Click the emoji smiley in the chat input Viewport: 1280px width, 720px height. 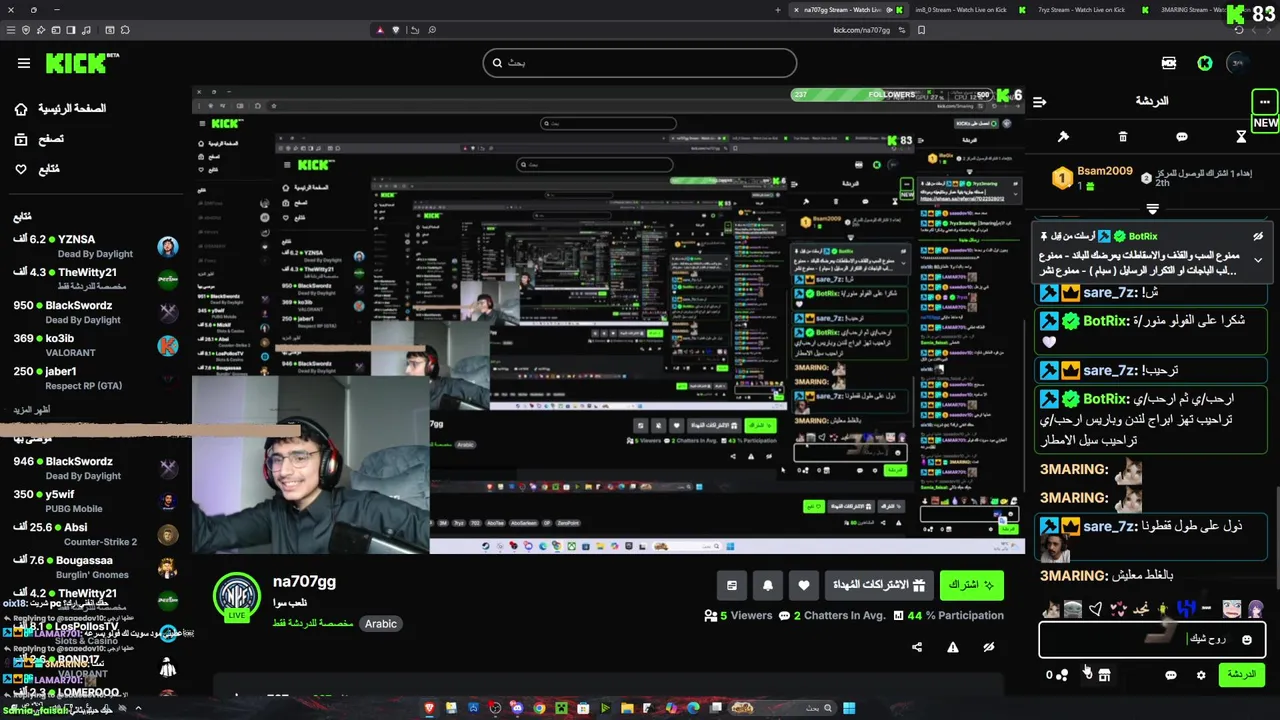1246,640
